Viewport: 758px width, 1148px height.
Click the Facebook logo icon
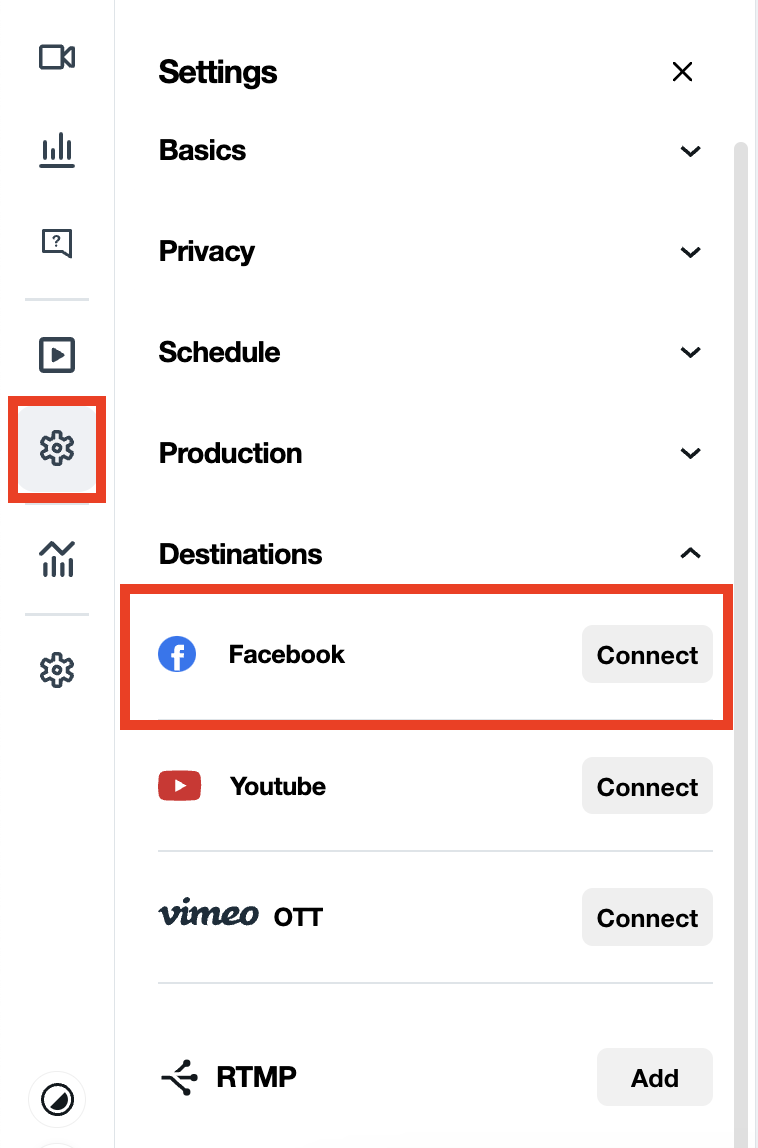(177, 654)
